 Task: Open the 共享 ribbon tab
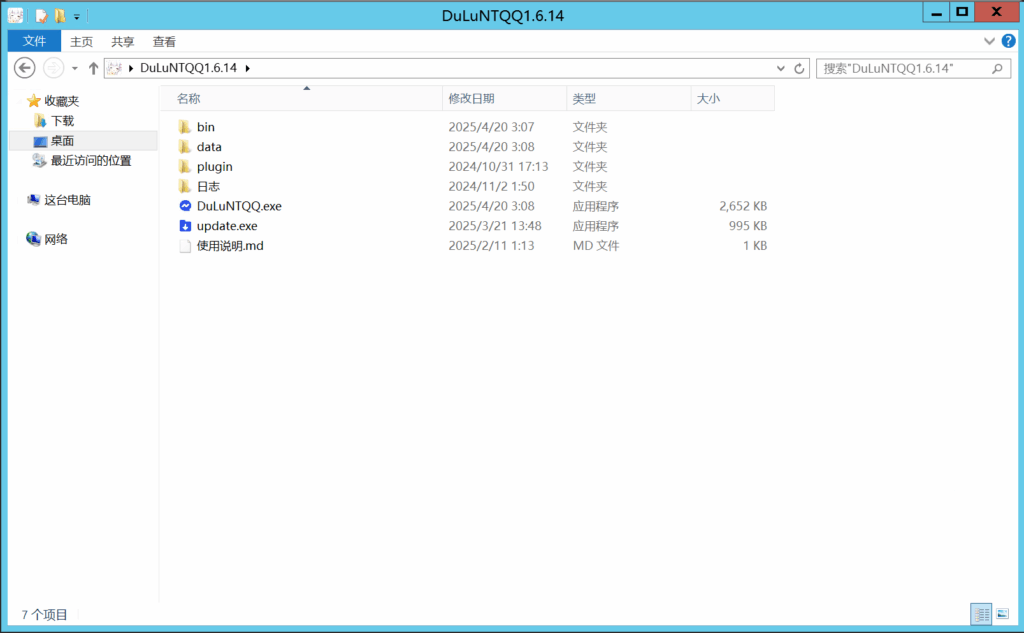123,42
